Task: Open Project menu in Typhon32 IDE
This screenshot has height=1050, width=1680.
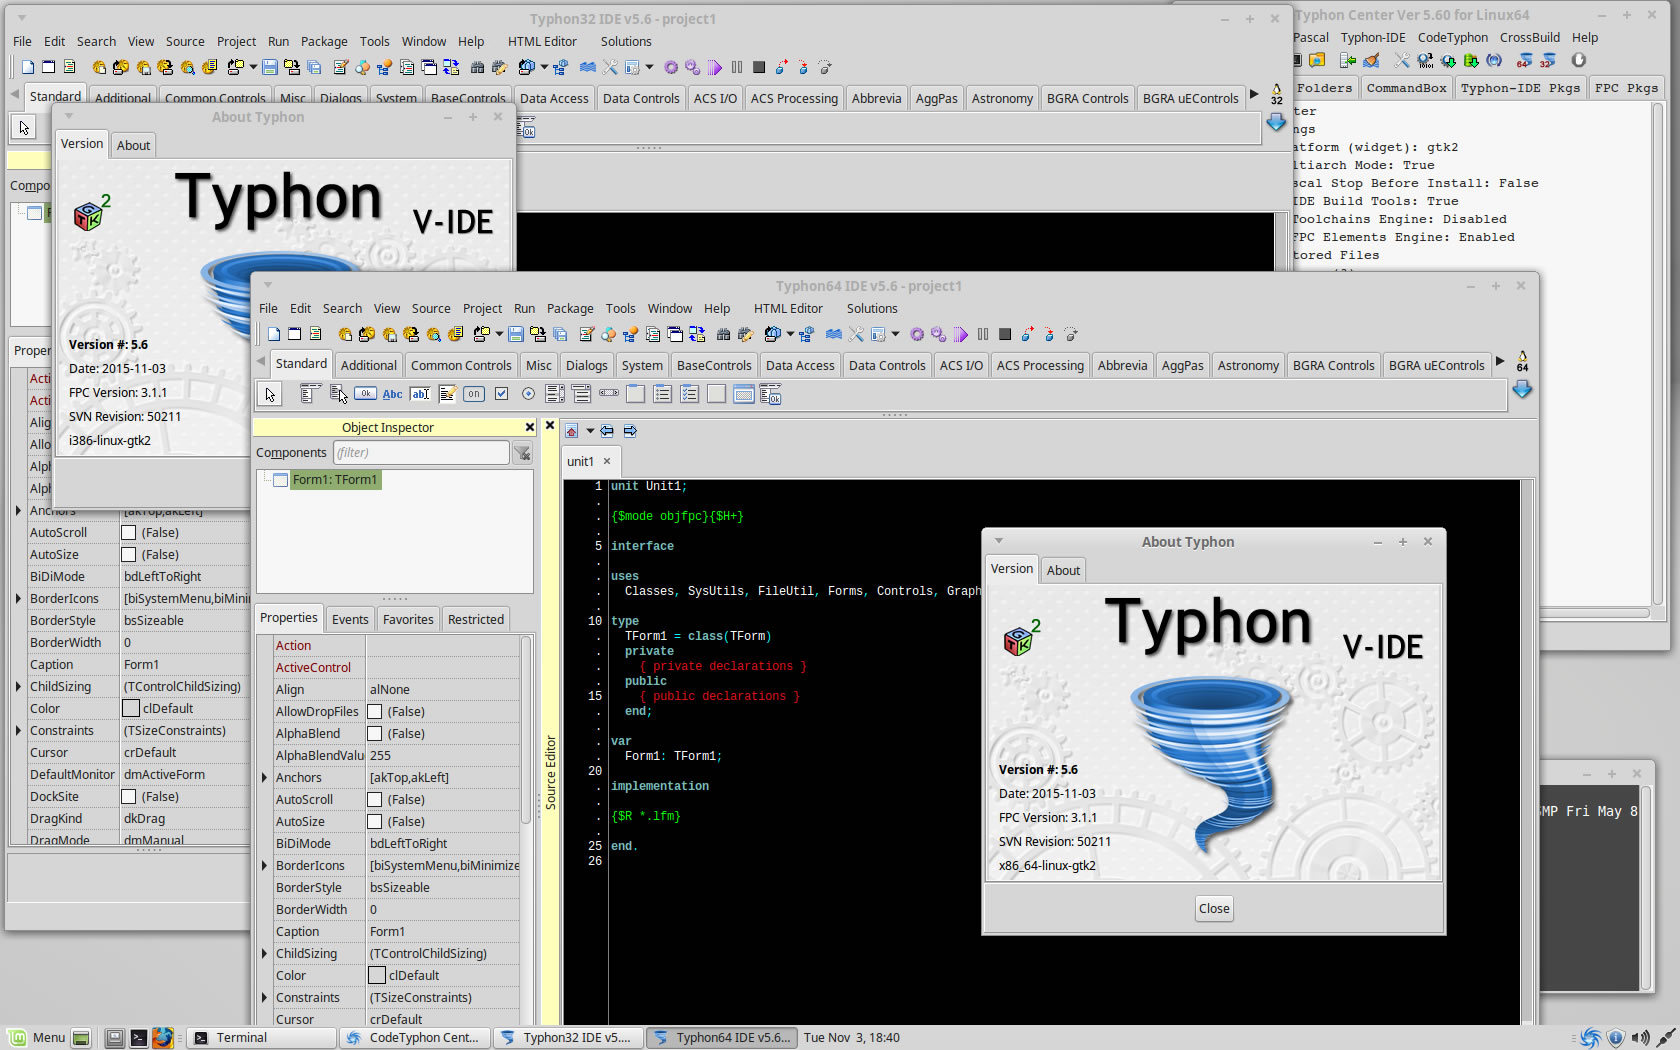Action: coord(236,41)
